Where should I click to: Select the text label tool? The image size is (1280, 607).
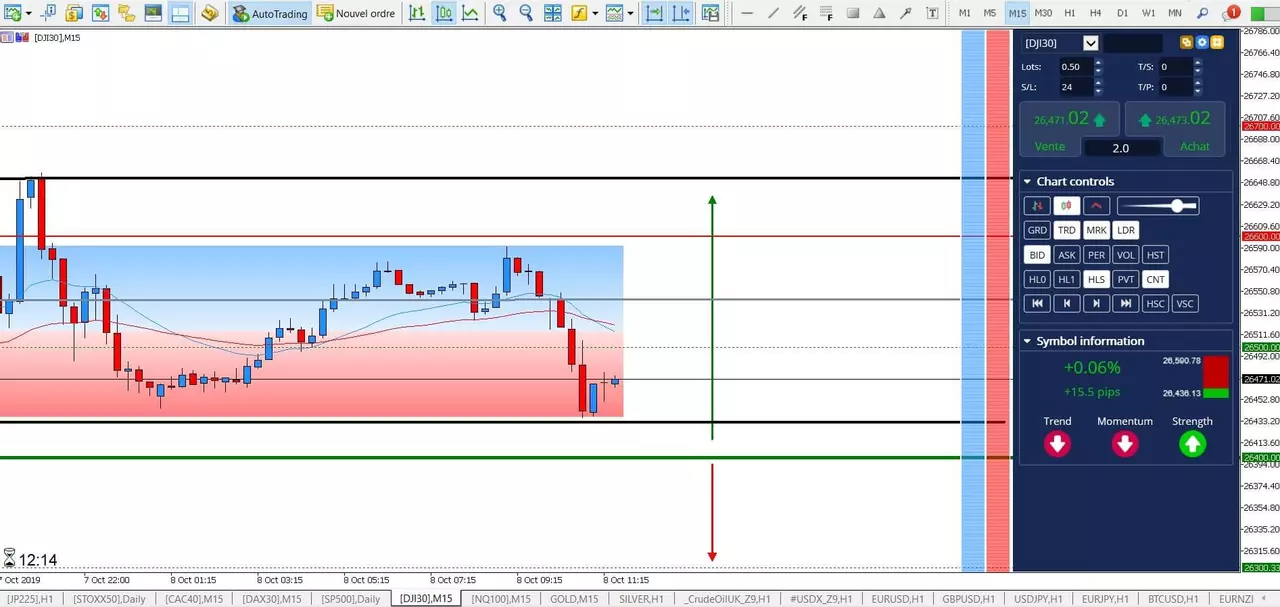[x=932, y=14]
